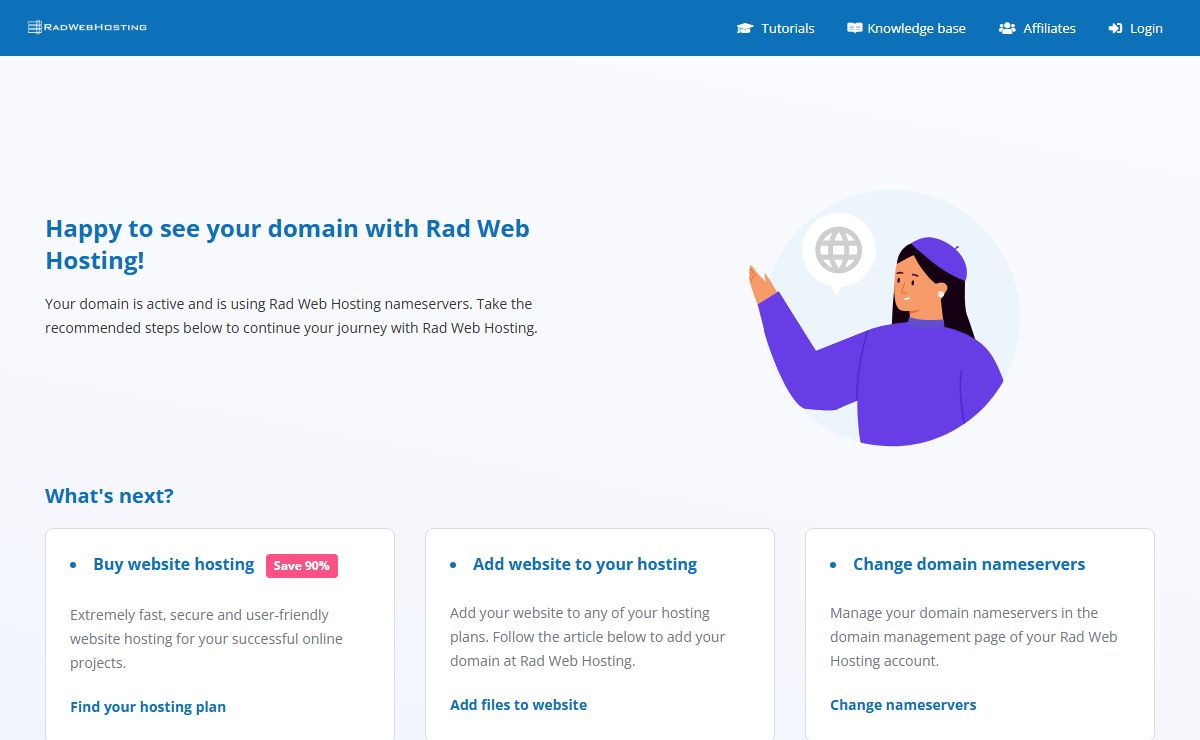Viewport: 1200px width, 740px height.
Task: Click the Login arrow icon
Action: [x=1116, y=28]
